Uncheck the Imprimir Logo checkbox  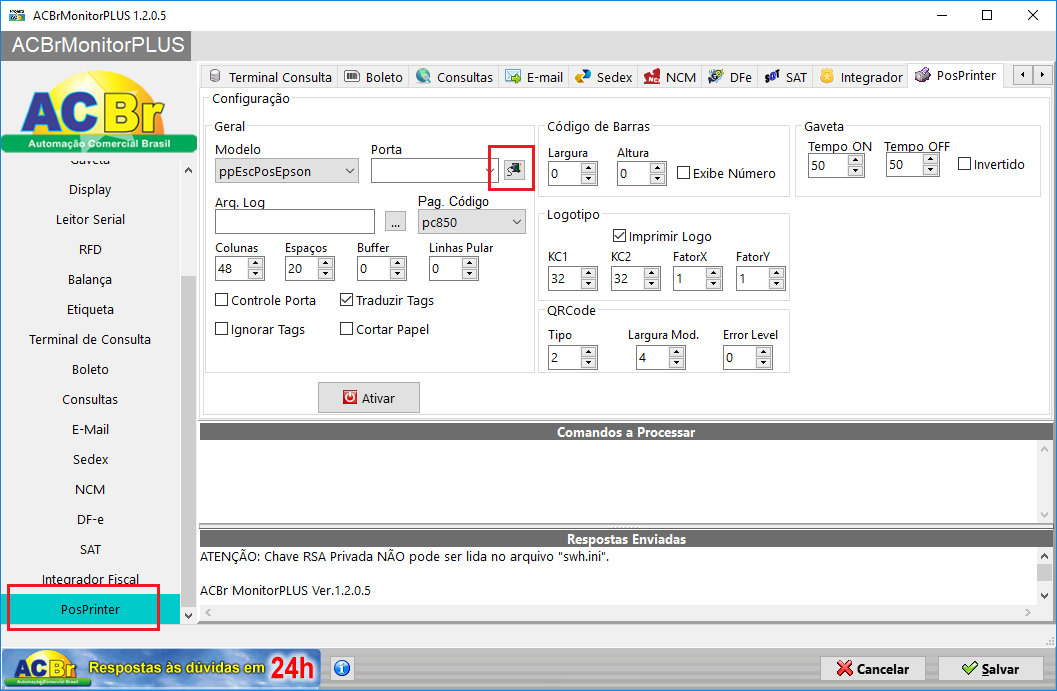(x=662, y=236)
